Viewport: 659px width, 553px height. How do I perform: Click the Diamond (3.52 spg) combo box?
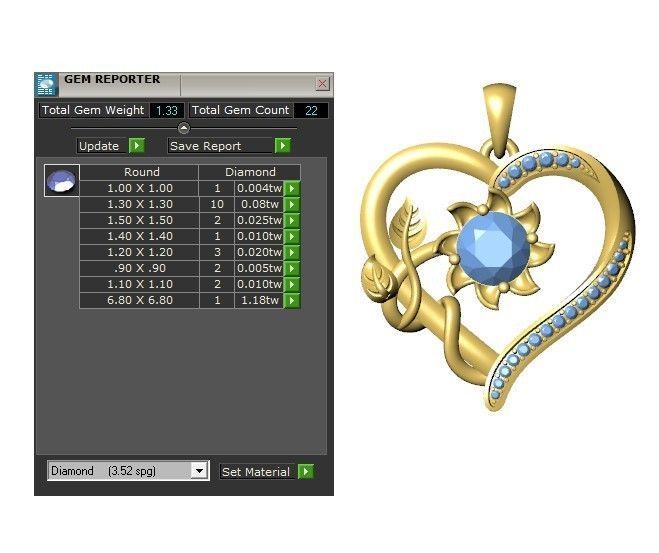(128, 471)
